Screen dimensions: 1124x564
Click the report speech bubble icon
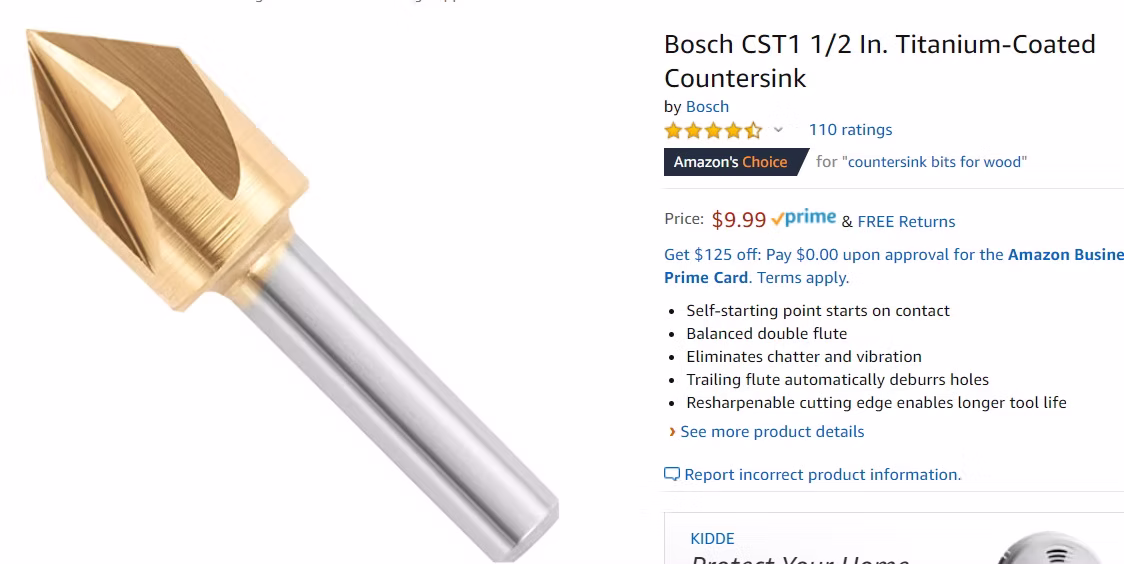click(672, 475)
